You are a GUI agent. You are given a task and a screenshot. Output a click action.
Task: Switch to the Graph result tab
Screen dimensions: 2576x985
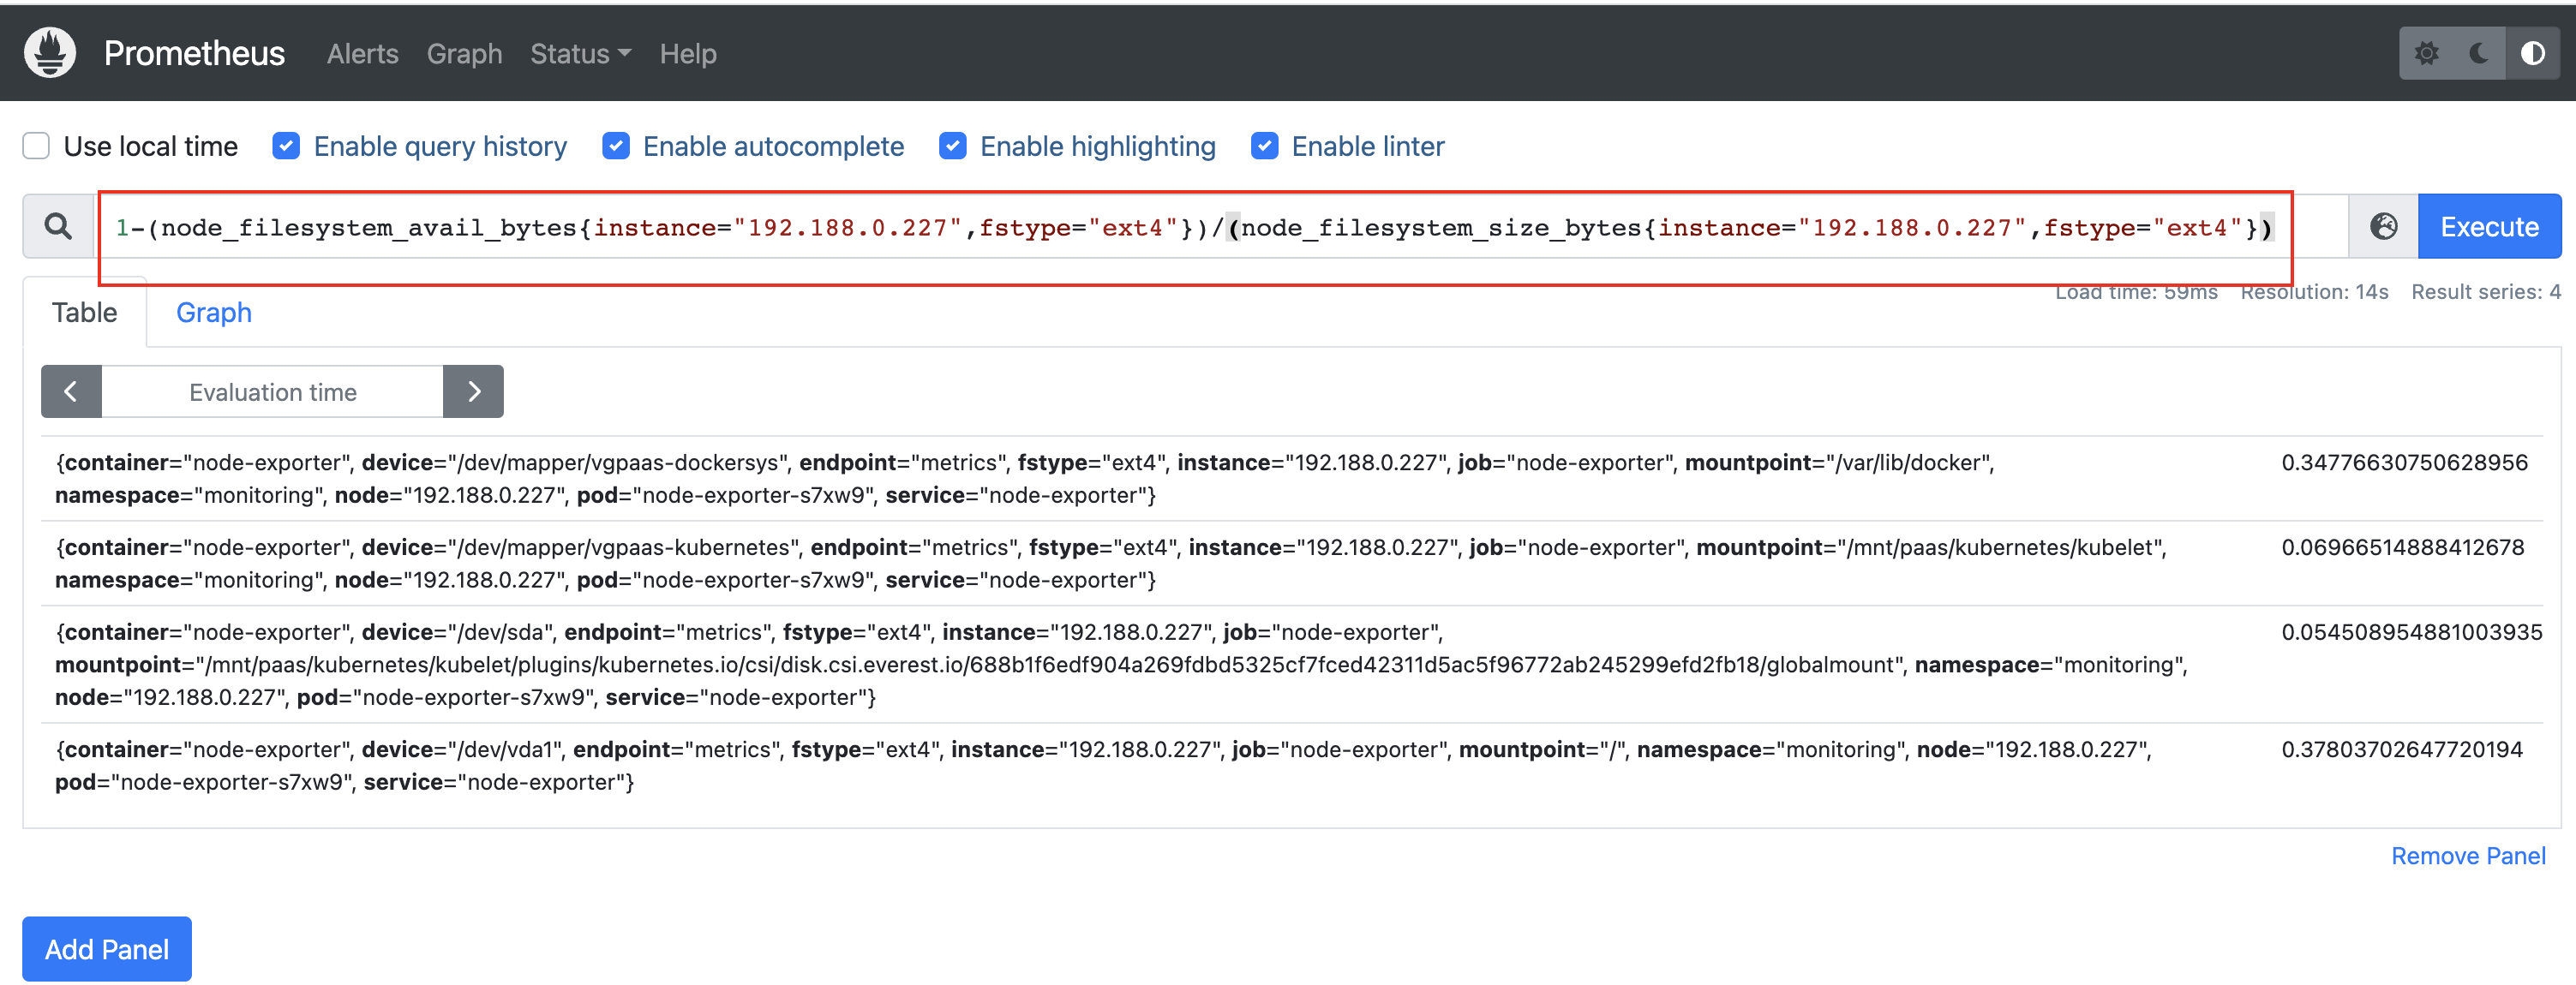pyautogui.click(x=213, y=313)
